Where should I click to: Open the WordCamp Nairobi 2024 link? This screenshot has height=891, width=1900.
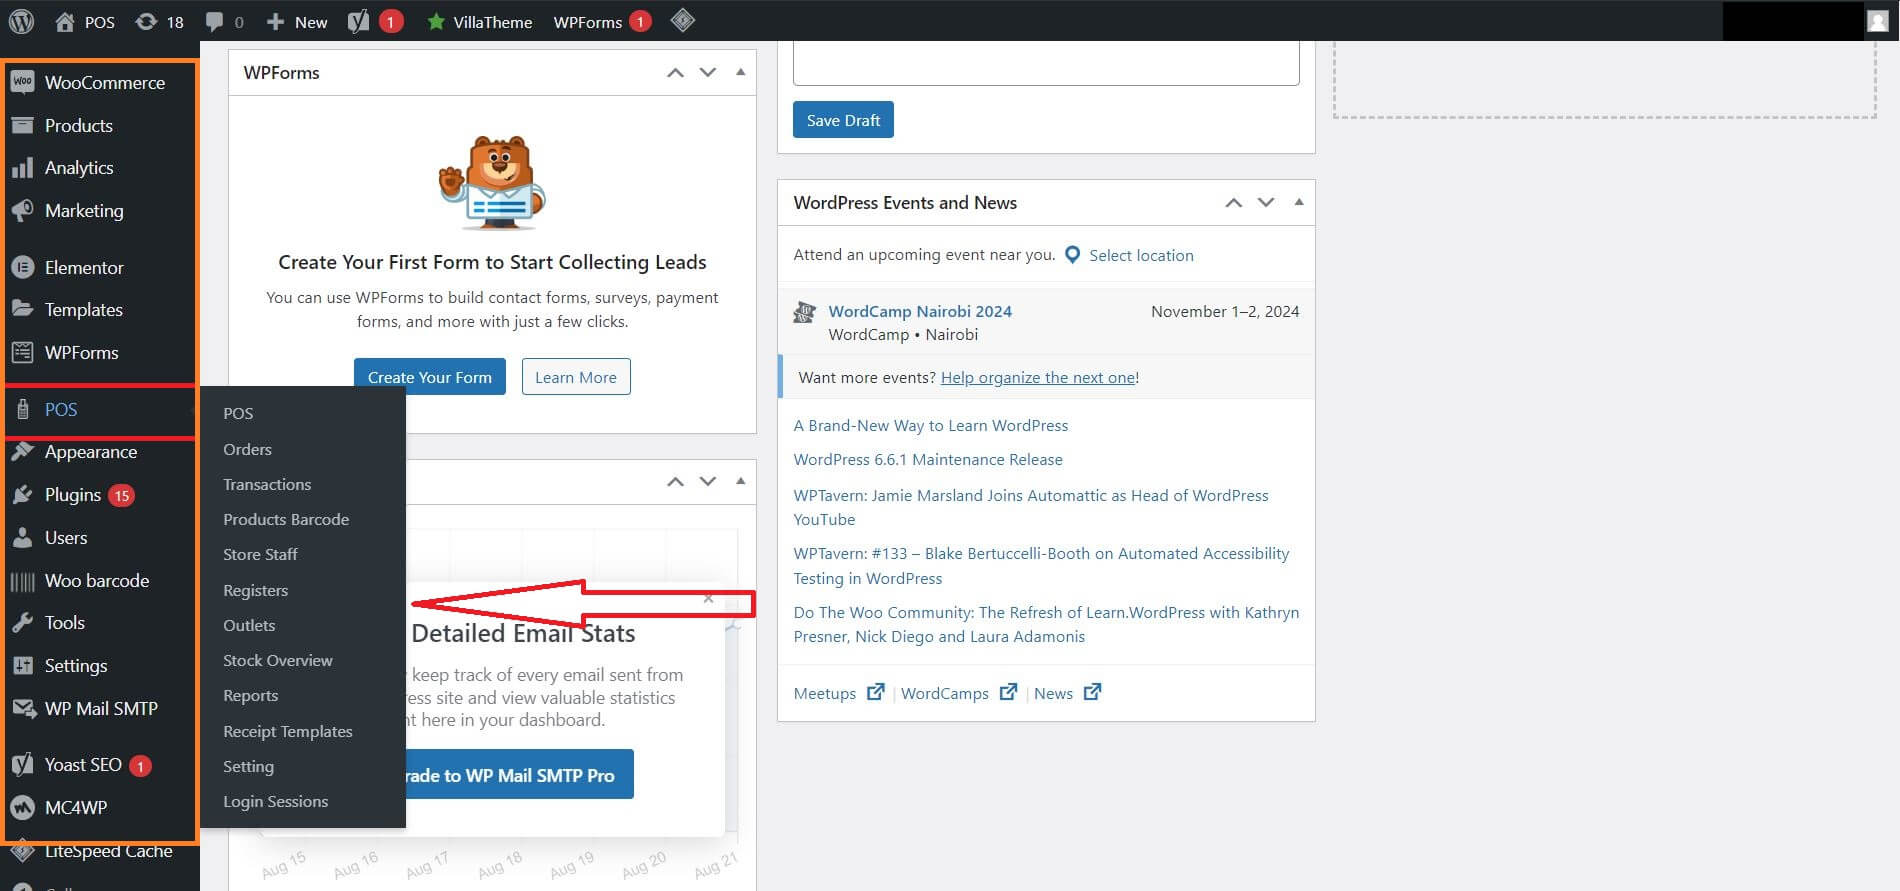pos(920,311)
